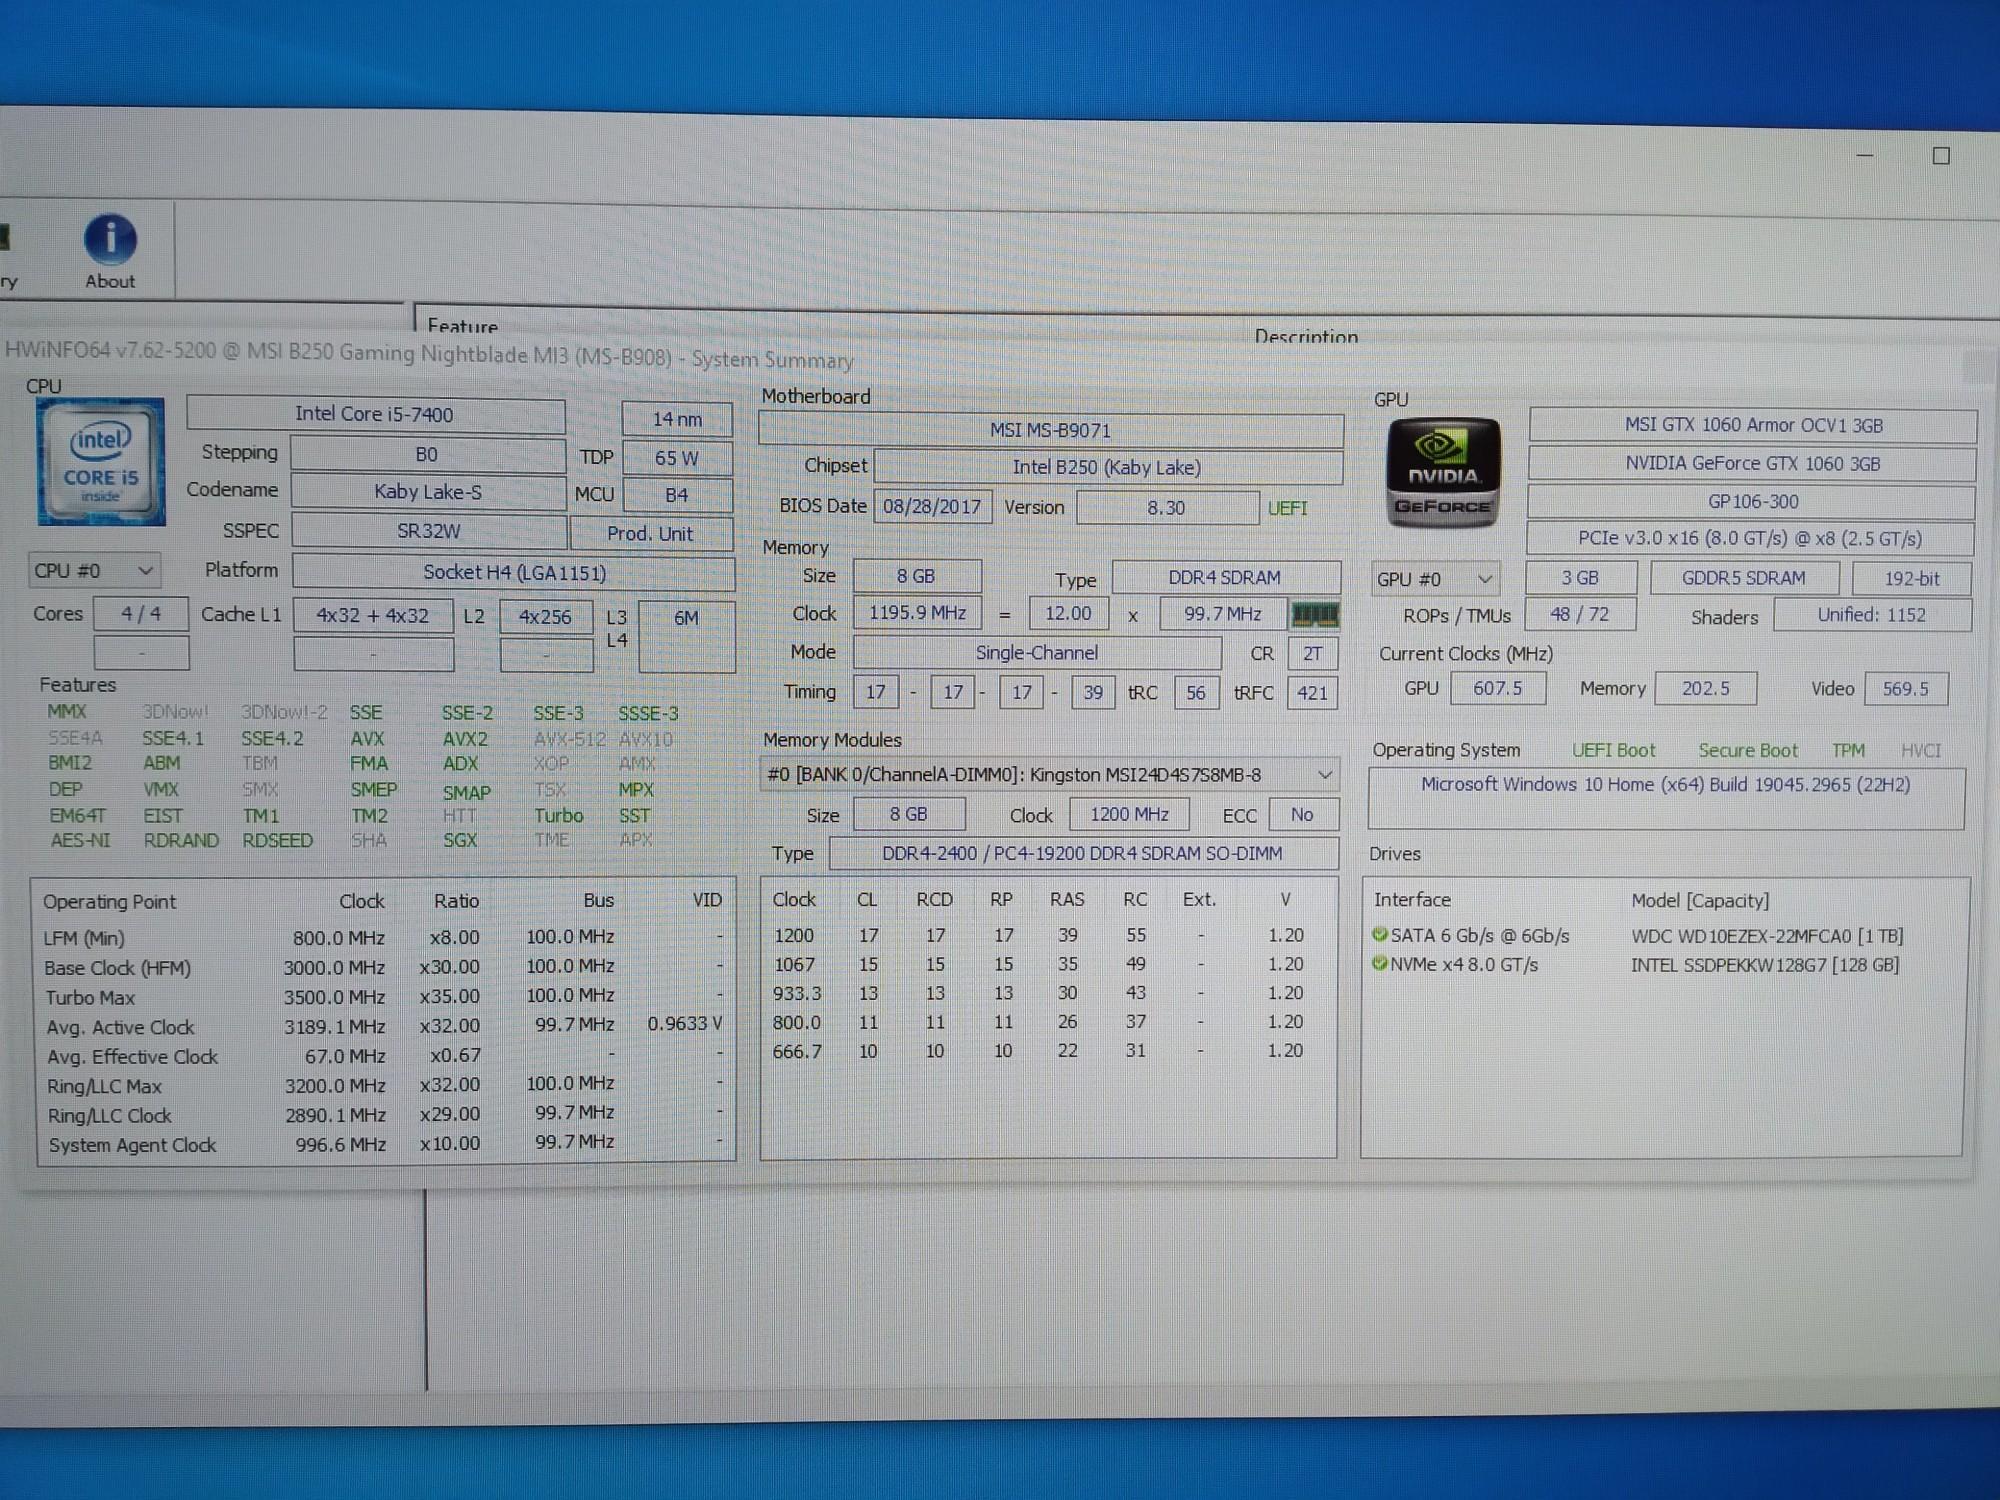The height and width of the screenshot is (1500, 2000).
Task: Select the BIOS date 08/28/2017 value
Action: pyautogui.click(x=932, y=506)
